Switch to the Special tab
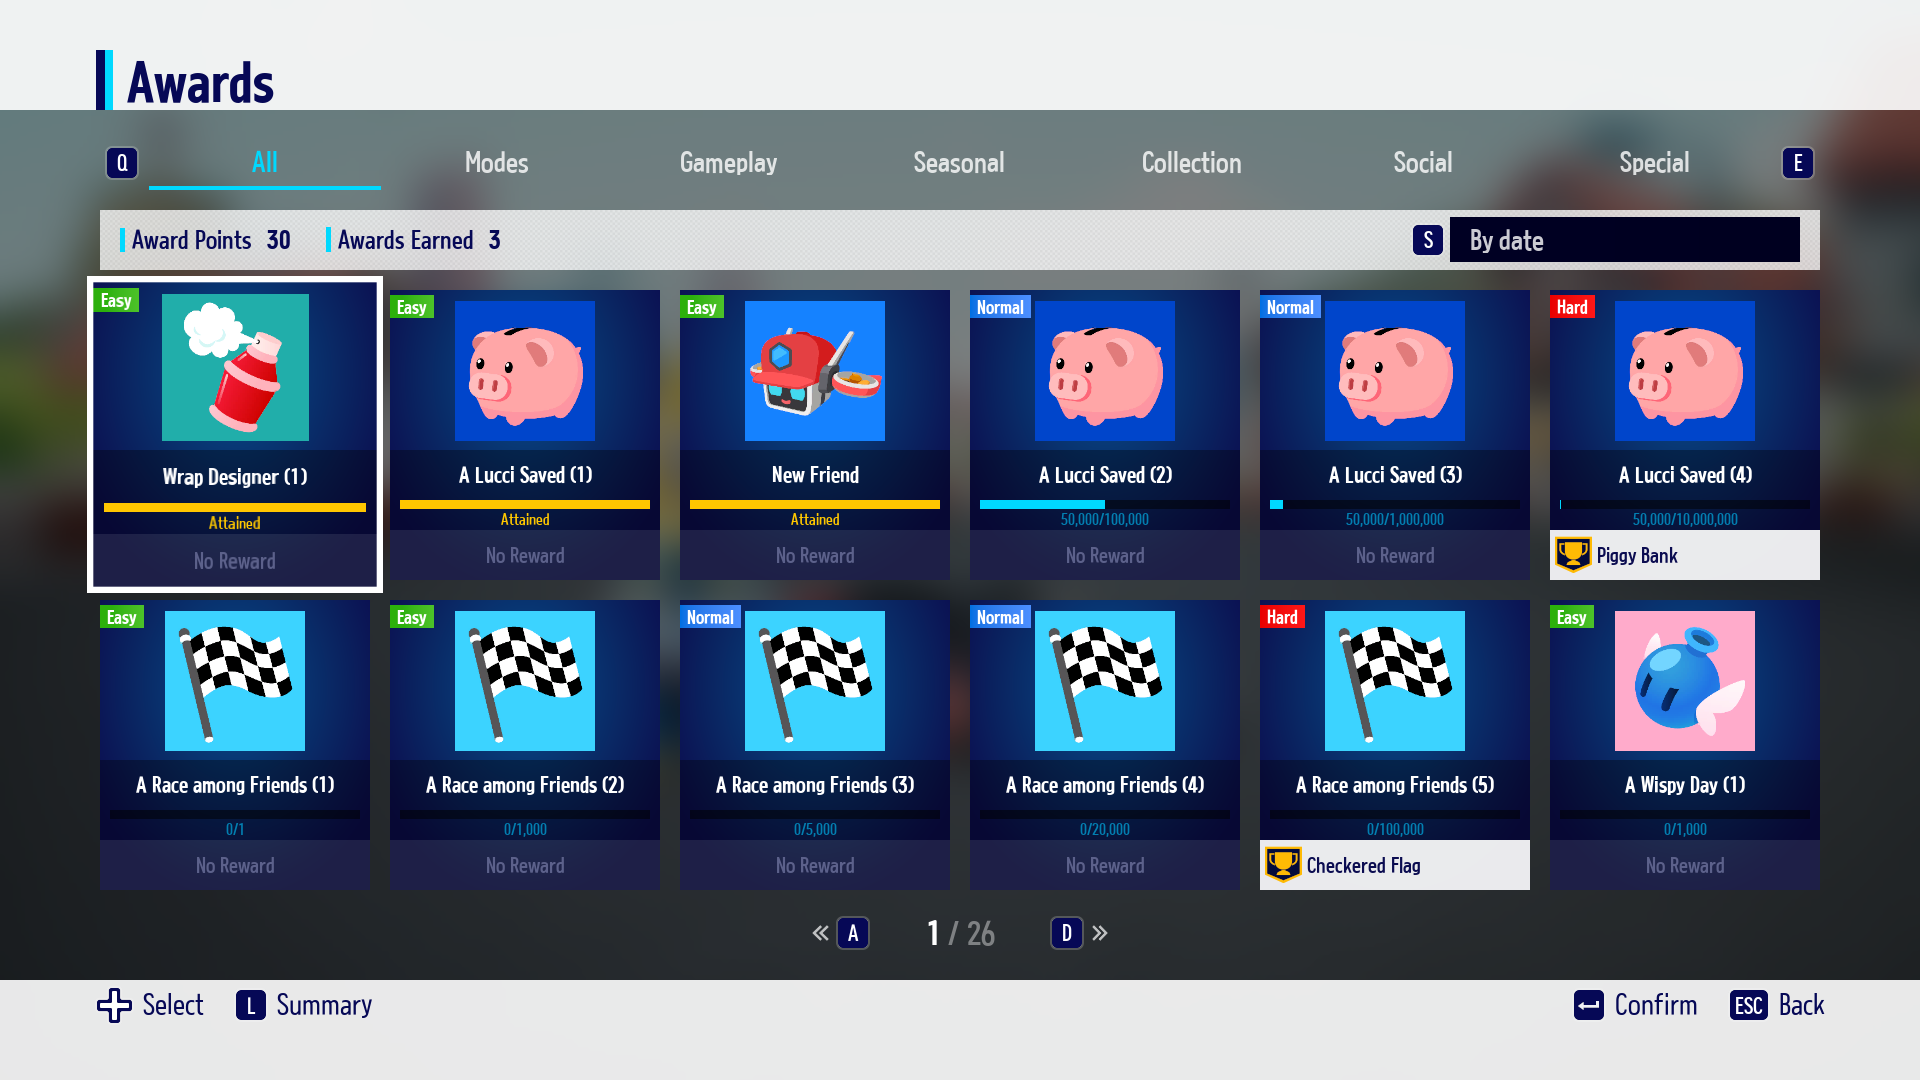Viewport: 1920px width, 1080px height. coord(1654,161)
